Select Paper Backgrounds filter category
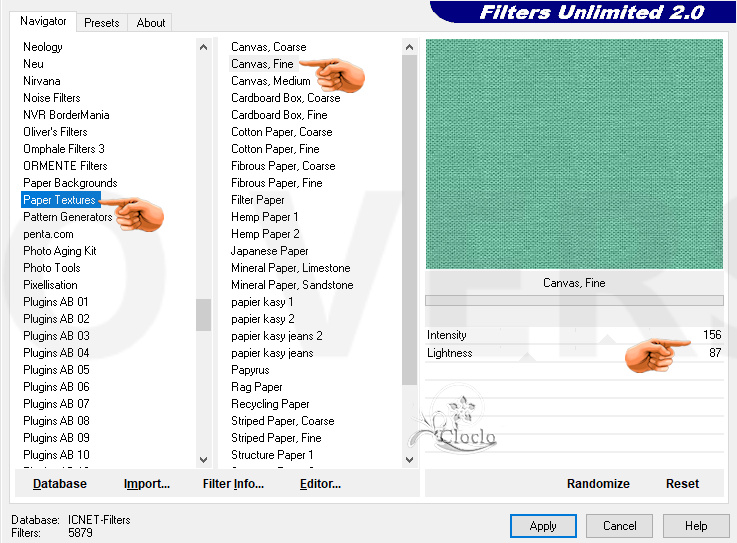The width and height of the screenshot is (737, 543). point(70,183)
